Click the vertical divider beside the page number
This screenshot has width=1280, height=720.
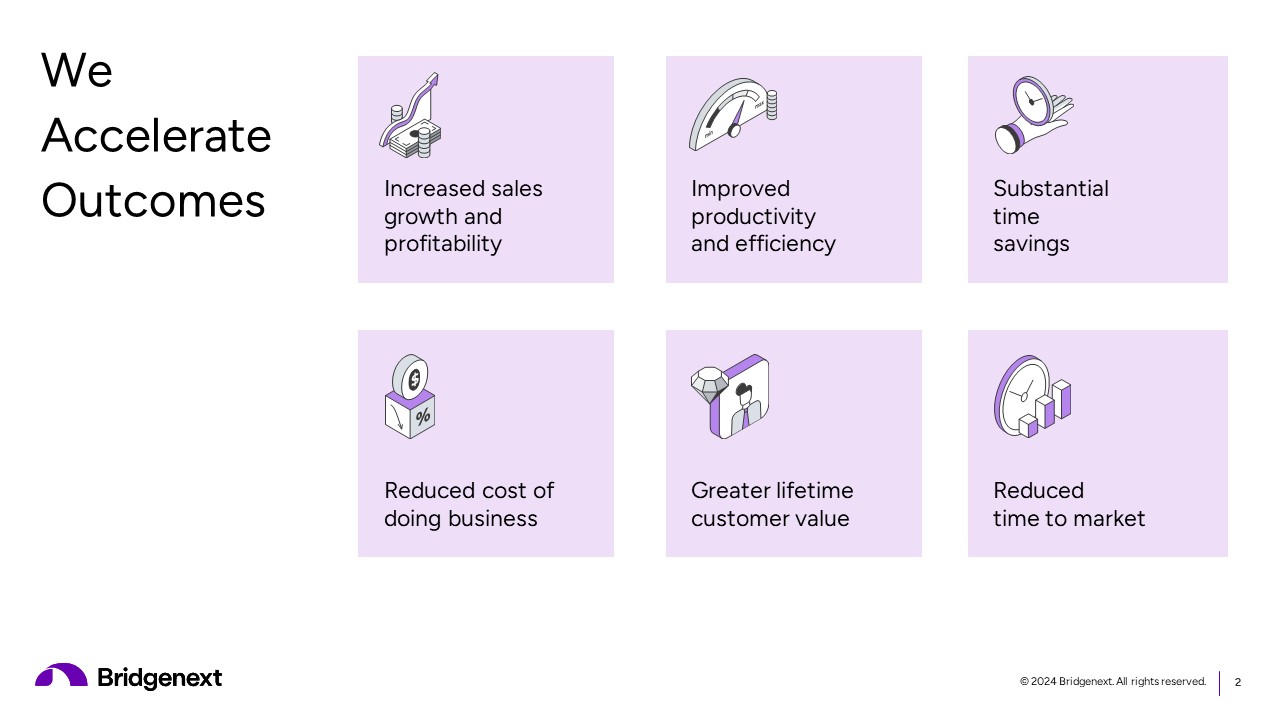1220,683
